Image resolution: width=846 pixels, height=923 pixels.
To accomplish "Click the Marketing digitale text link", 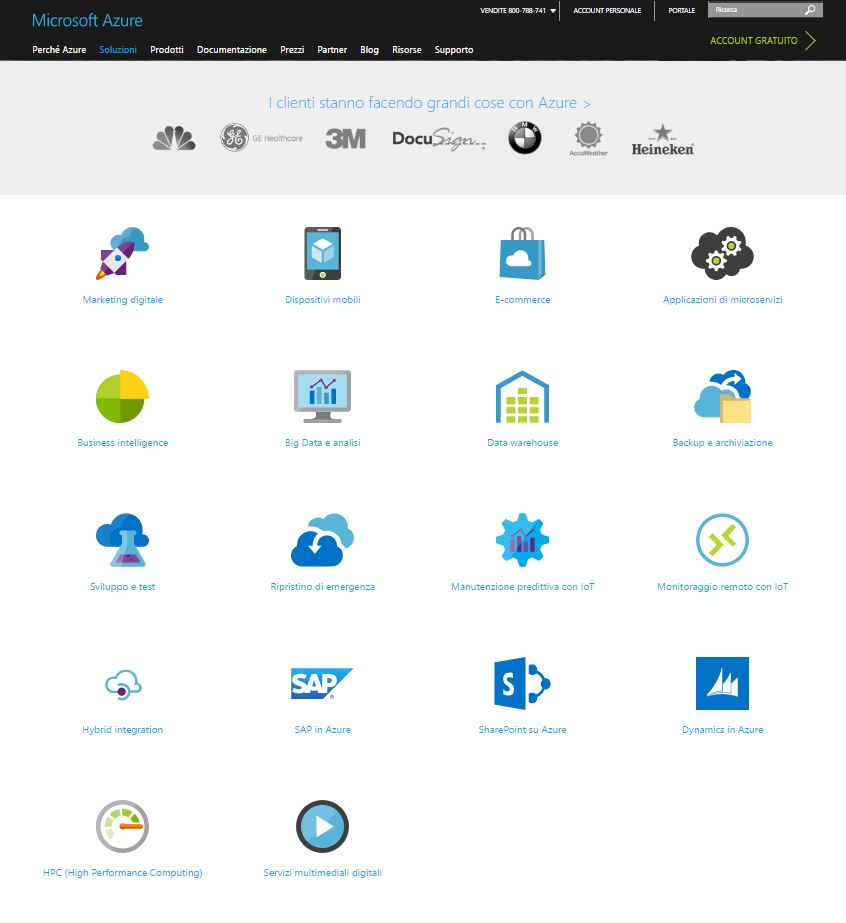I will [x=122, y=300].
